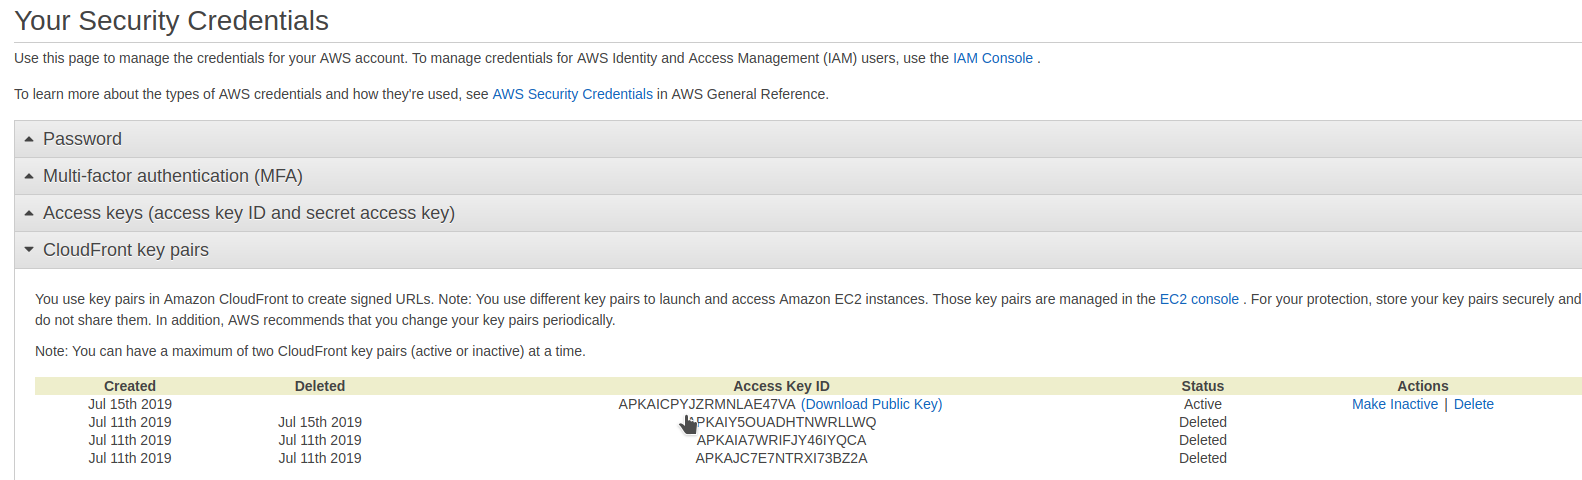The width and height of the screenshot is (1582, 480).
Task: Click the Password section title
Action: 82,140
